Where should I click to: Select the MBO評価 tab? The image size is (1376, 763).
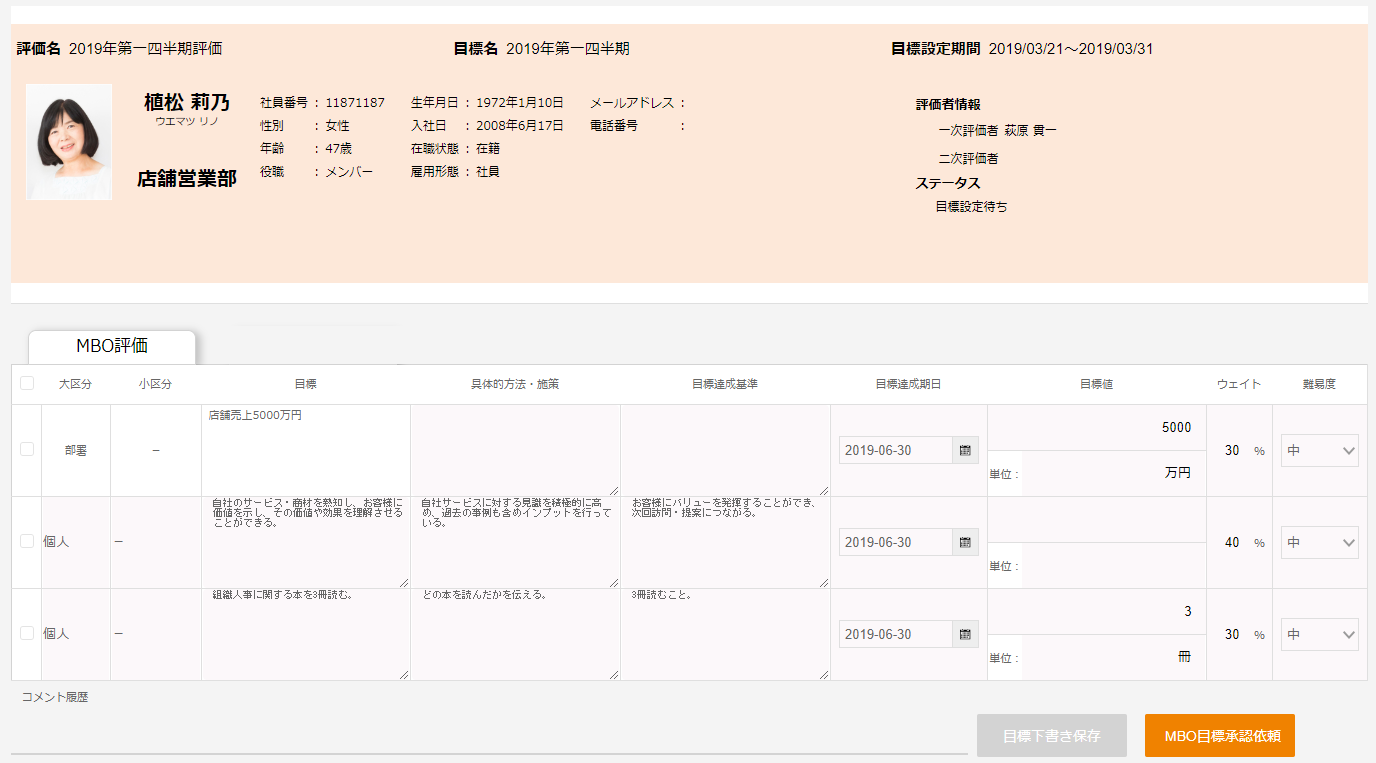(x=112, y=347)
